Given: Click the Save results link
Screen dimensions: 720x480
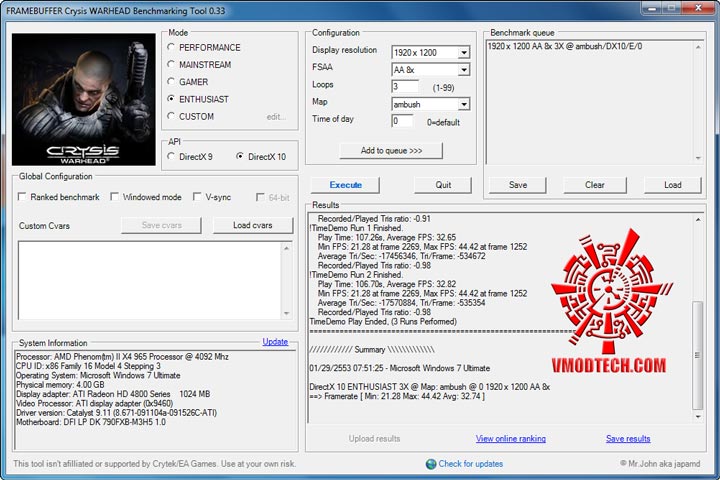Looking at the screenshot, I should [x=628, y=439].
